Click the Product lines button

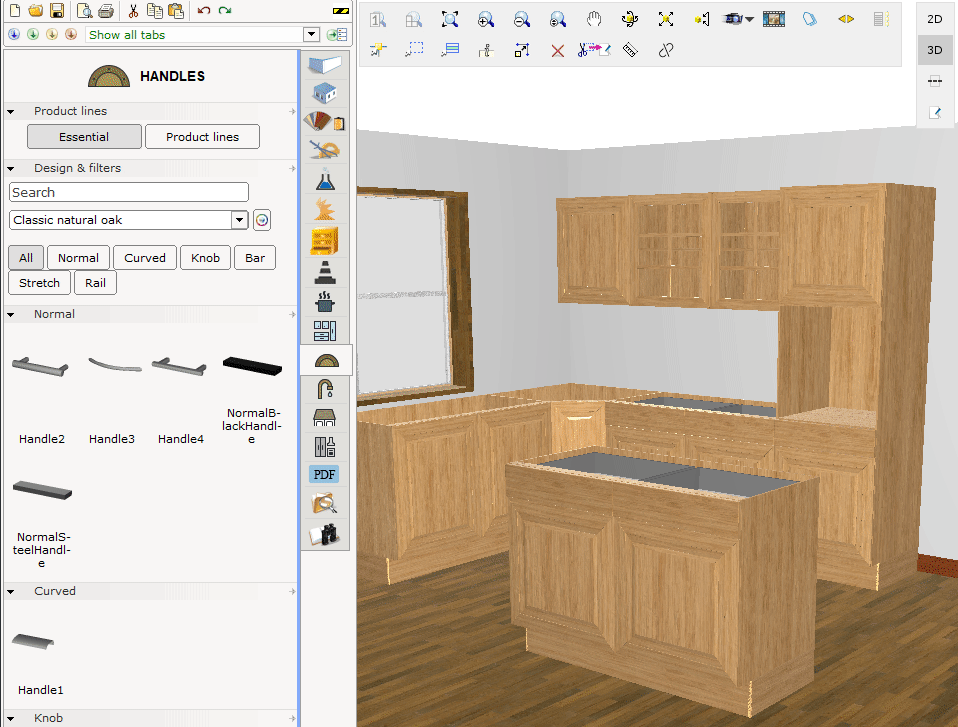[202, 137]
